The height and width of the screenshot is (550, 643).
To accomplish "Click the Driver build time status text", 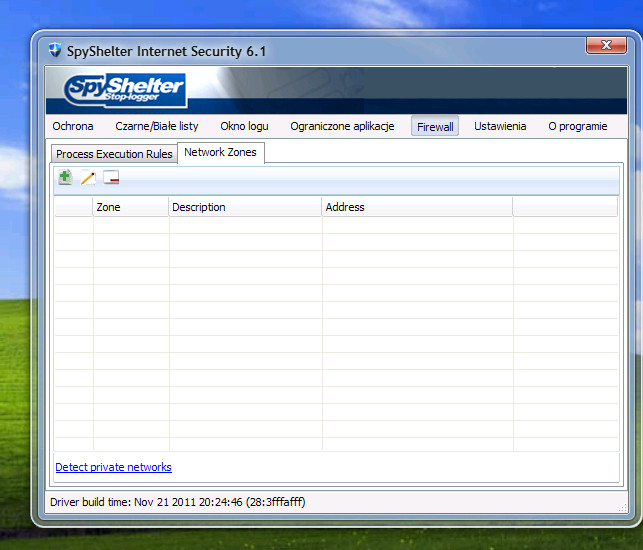I will tap(178, 502).
